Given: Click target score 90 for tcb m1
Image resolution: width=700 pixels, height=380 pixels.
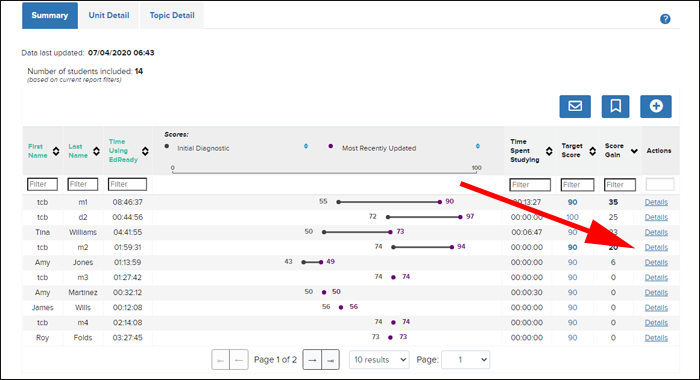Looking at the screenshot, I should (x=572, y=202).
